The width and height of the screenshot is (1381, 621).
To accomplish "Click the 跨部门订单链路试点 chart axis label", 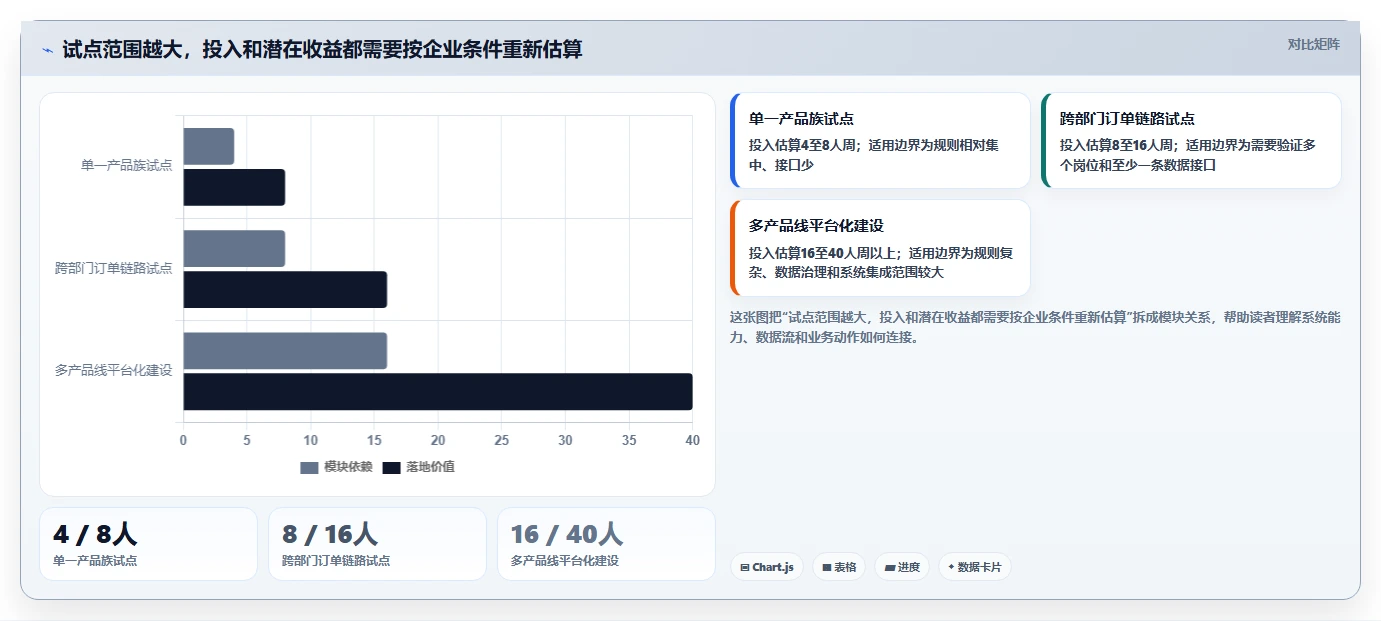I will point(113,268).
